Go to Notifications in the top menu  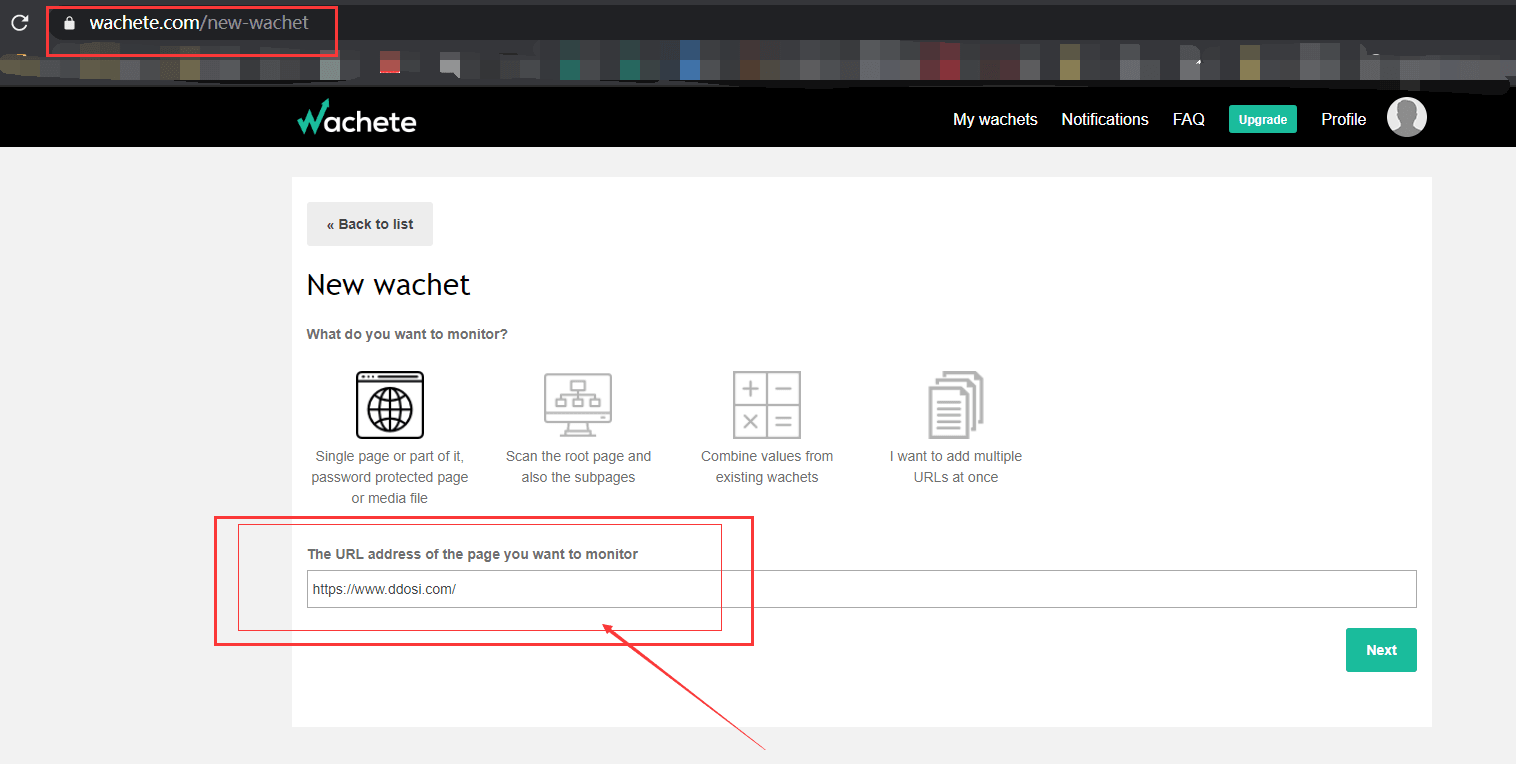click(x=1105, y=119)
